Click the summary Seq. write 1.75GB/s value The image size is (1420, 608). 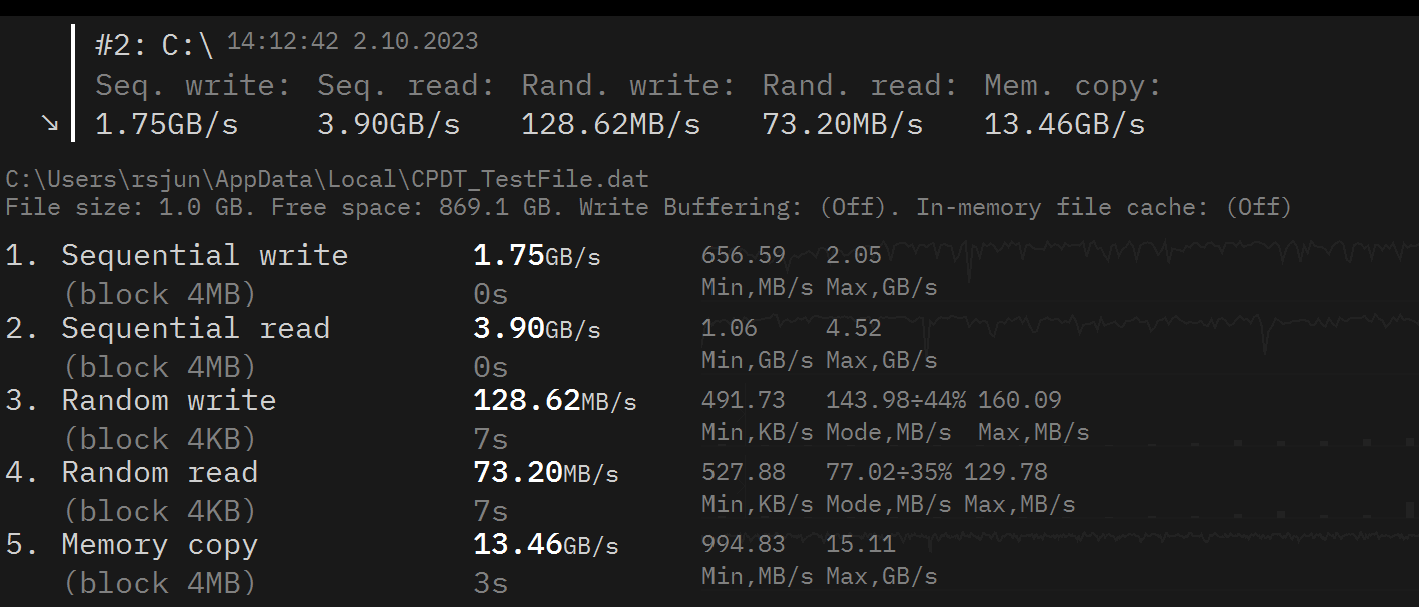(166, 124)
